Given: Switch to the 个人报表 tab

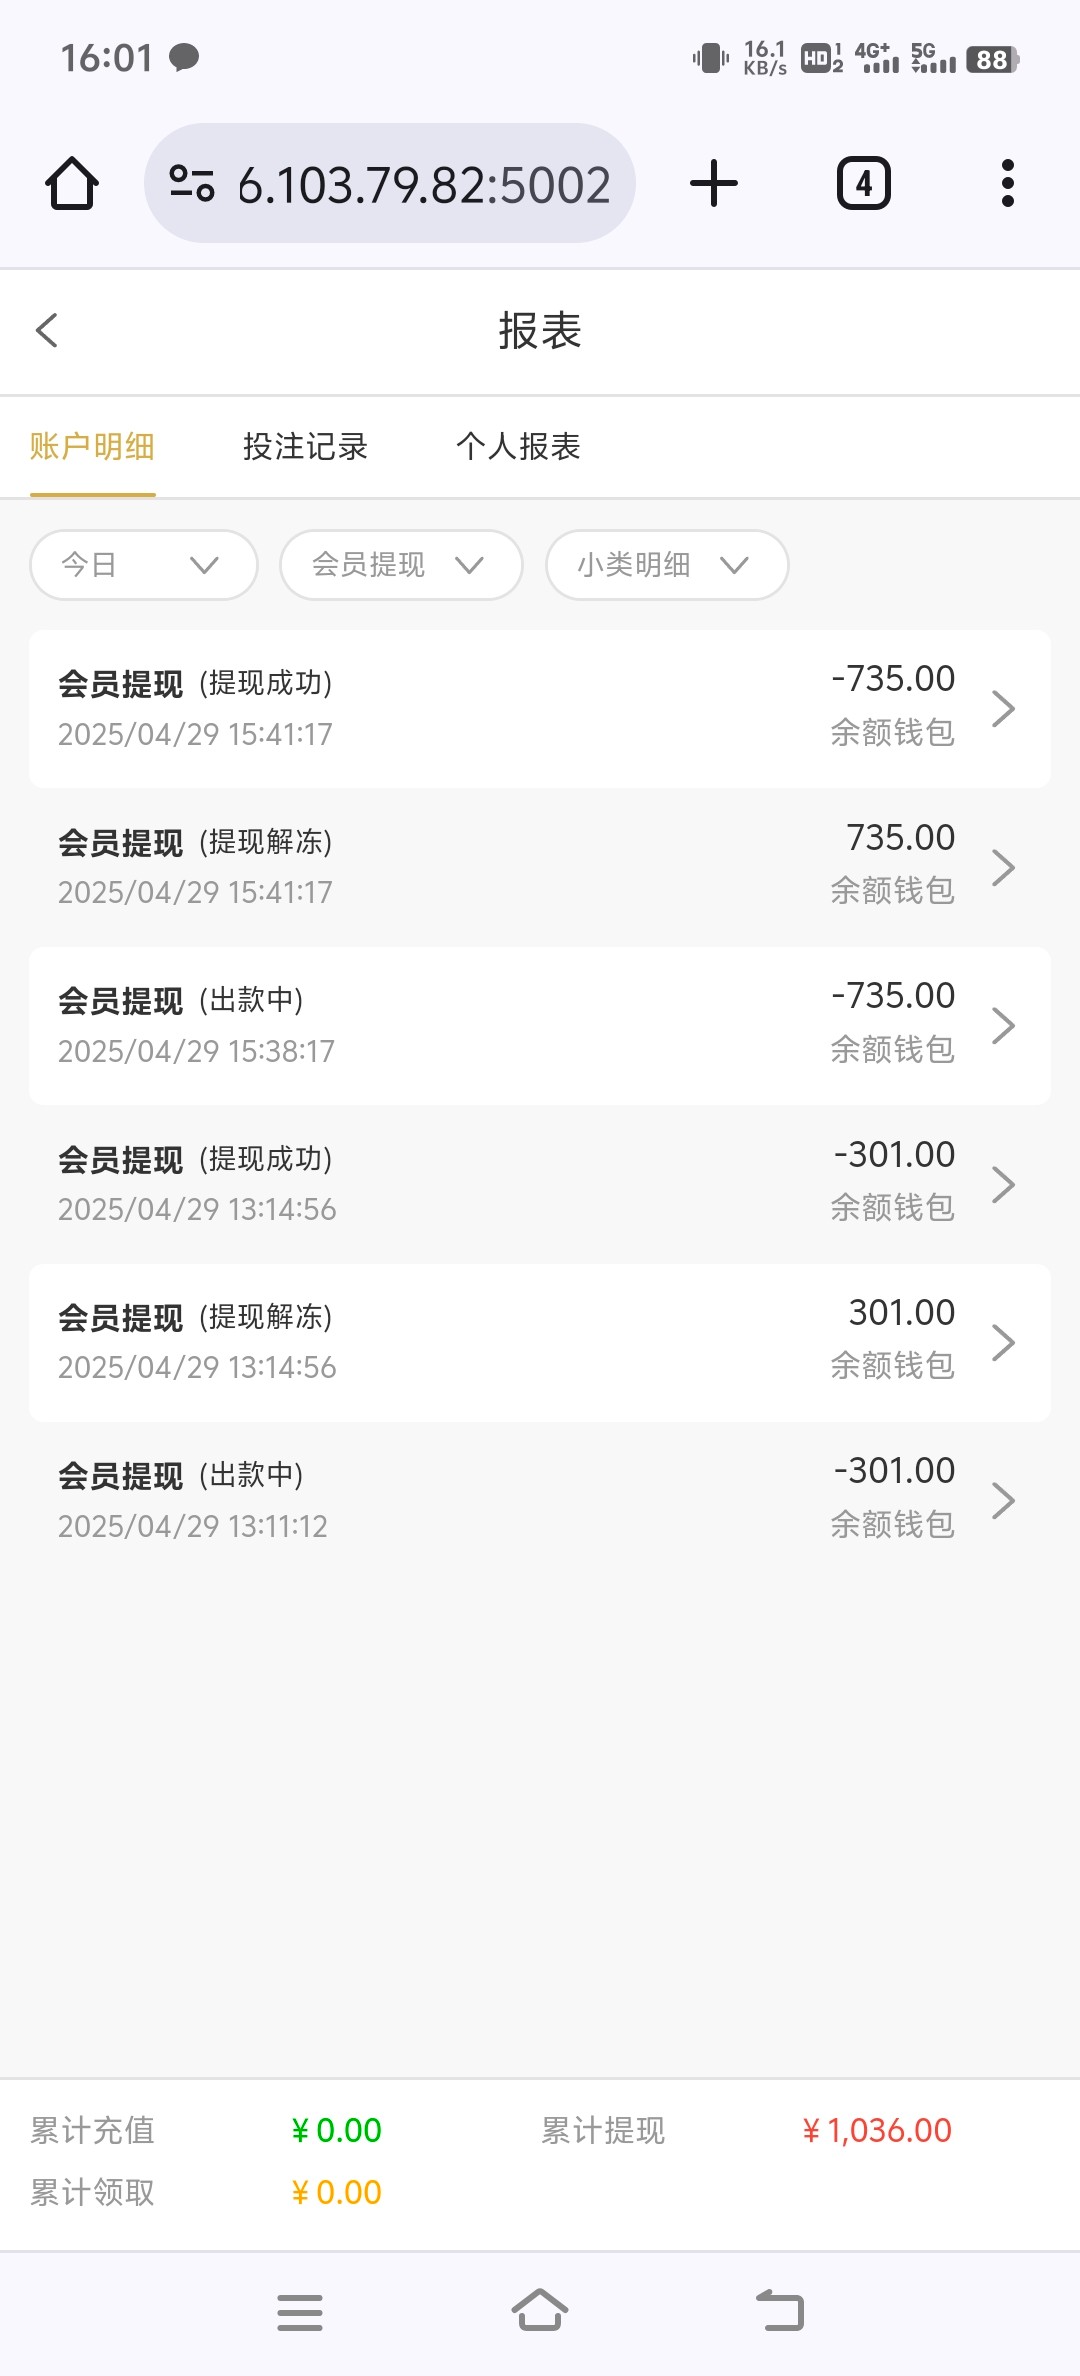Looking at the screenshot, I should (518, 447).
